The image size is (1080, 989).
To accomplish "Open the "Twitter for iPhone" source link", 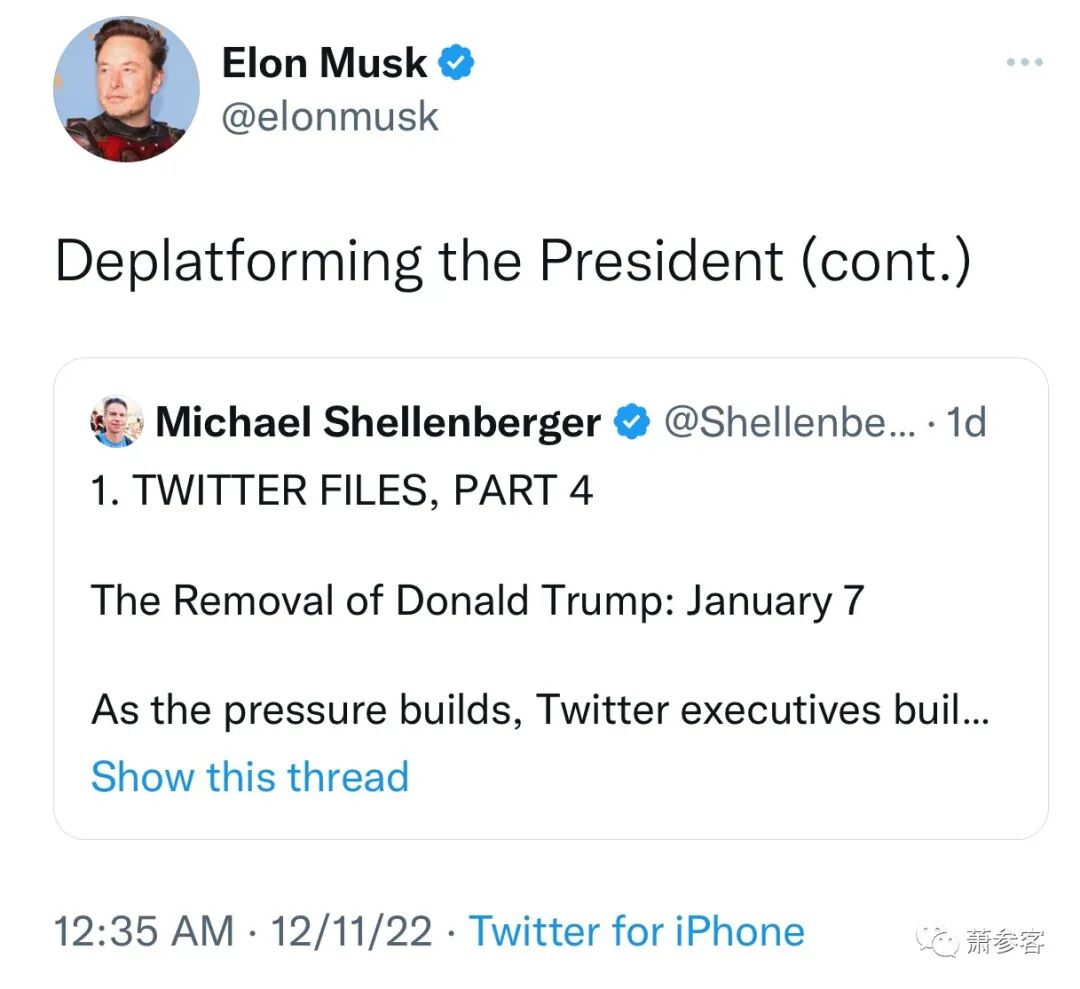I will pyautogui.click(x=637, y=931).
